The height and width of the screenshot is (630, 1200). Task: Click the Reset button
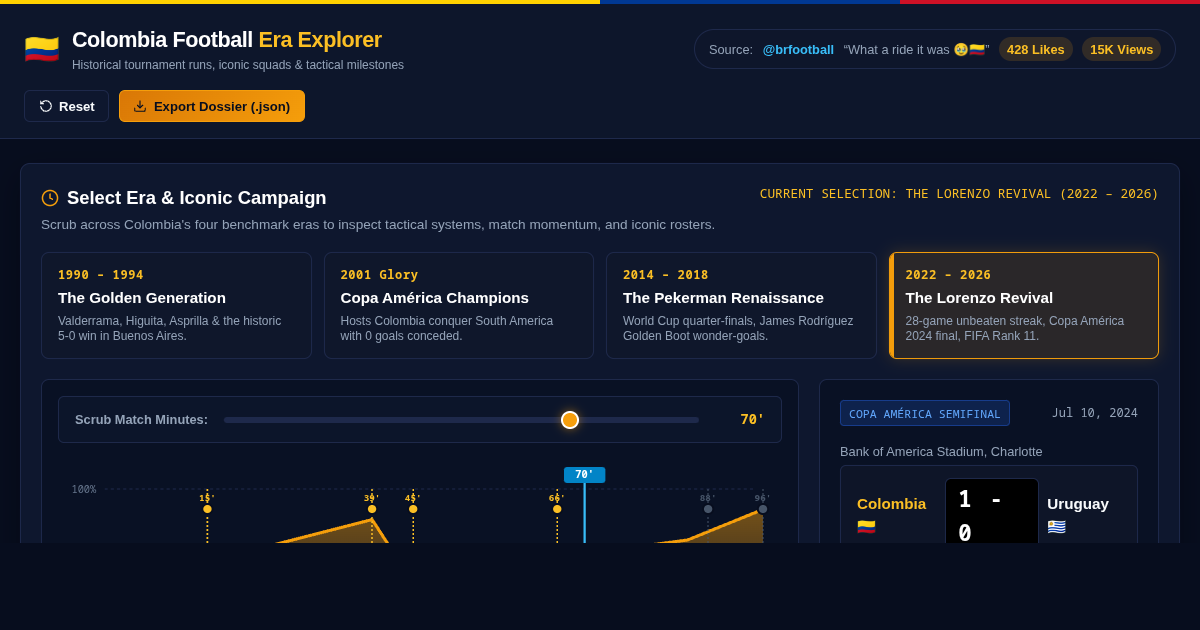[x=66, y=106]
